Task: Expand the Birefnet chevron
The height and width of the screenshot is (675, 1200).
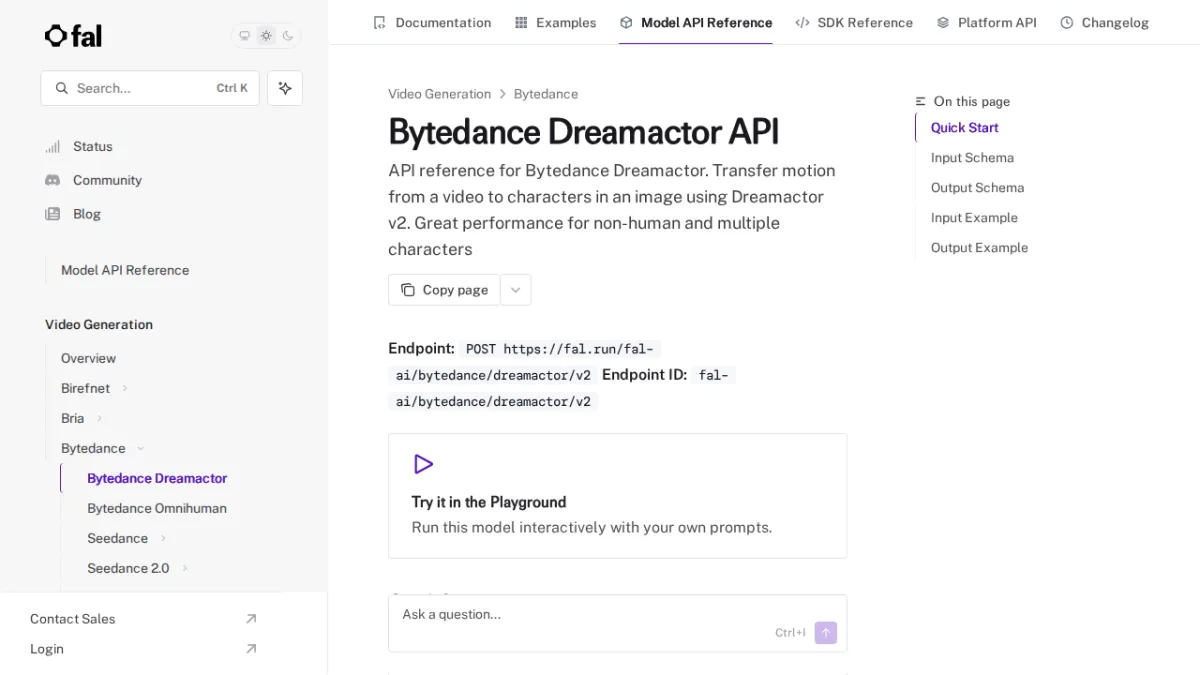Action: click(x=125, y=388)
